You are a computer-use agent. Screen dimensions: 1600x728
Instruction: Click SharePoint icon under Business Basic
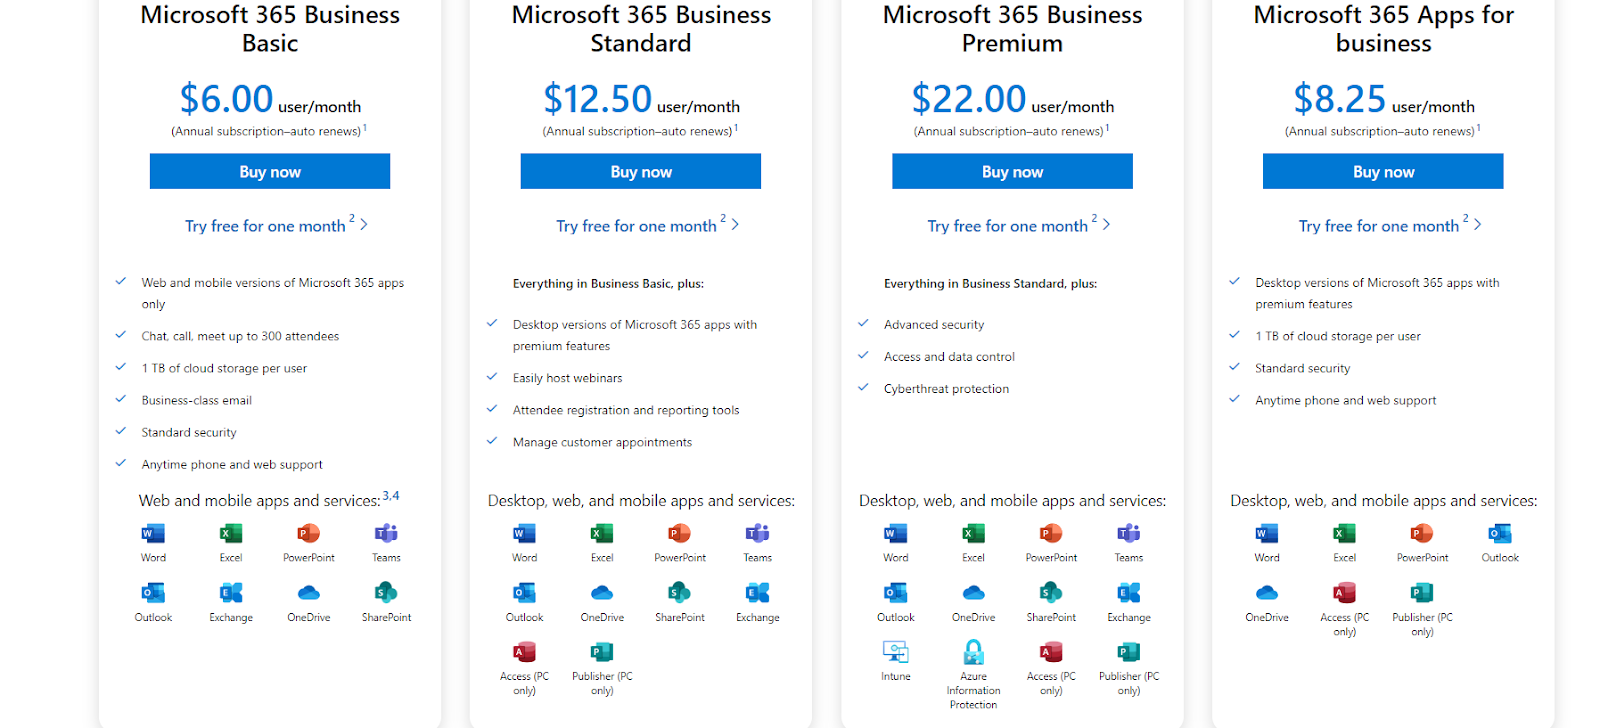tap(386, 593)
